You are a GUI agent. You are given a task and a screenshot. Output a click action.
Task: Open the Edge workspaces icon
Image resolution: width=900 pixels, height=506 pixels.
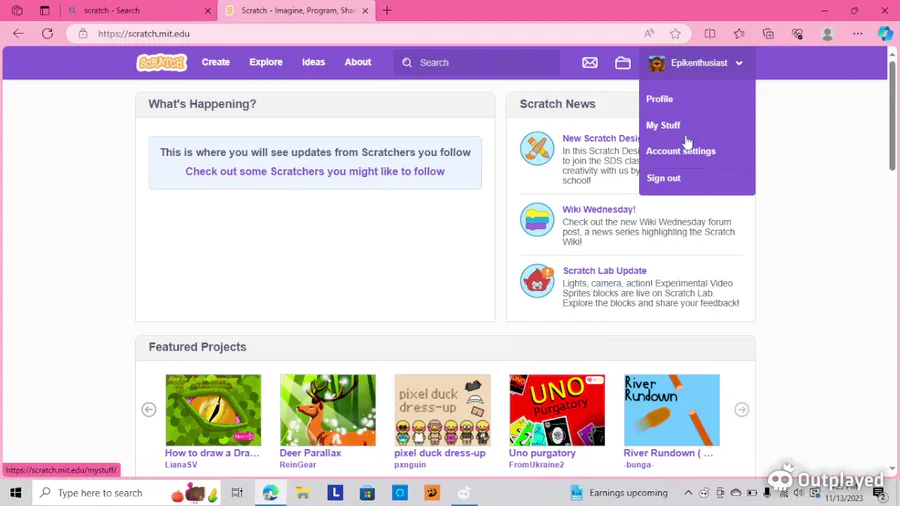[x=17, y=10]
